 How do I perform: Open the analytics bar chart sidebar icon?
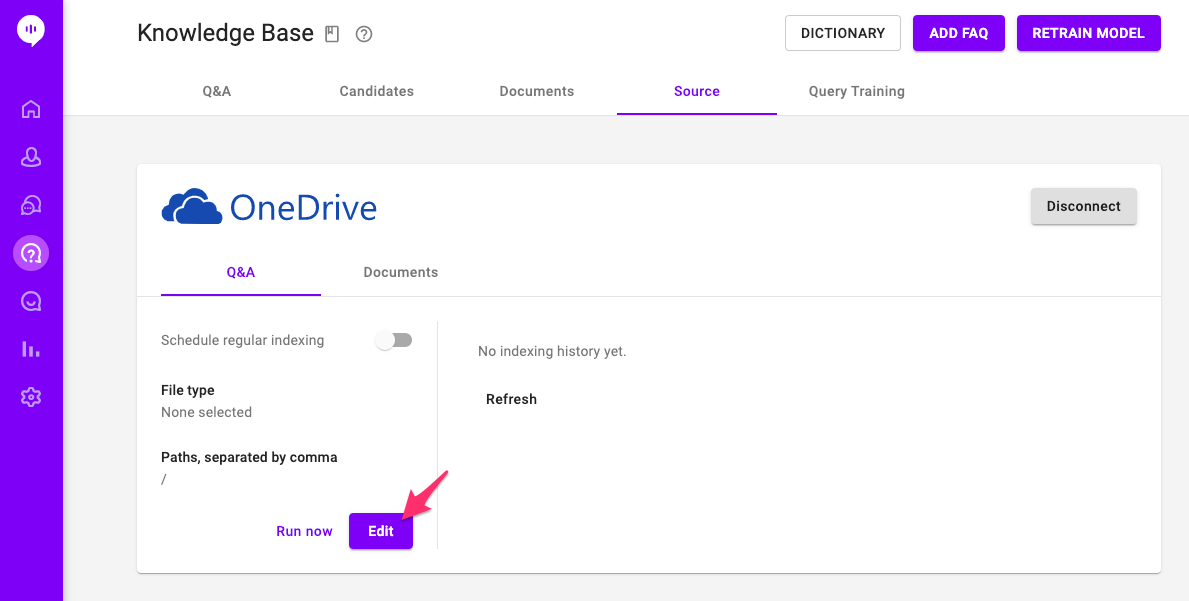pos(31,349)
